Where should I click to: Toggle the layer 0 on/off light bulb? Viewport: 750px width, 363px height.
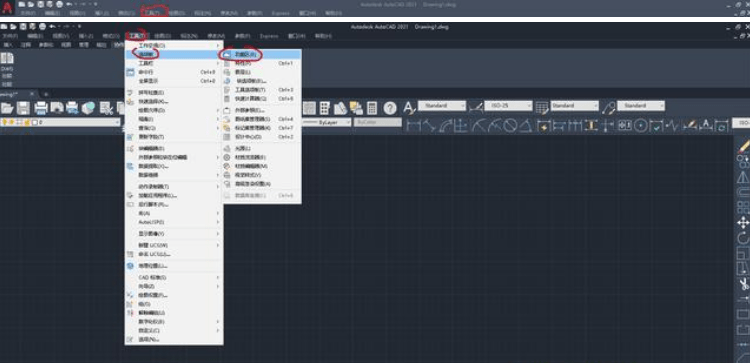[4, 122]
